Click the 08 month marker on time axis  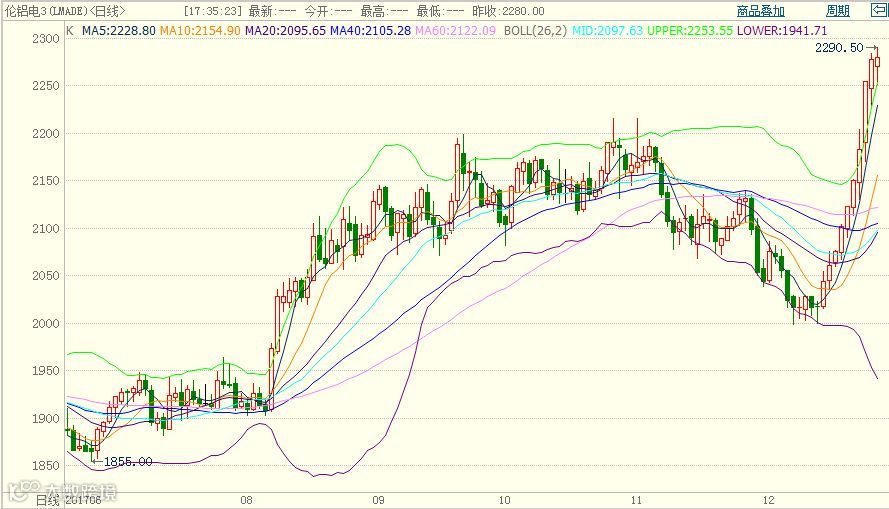[x=246, y=500]
